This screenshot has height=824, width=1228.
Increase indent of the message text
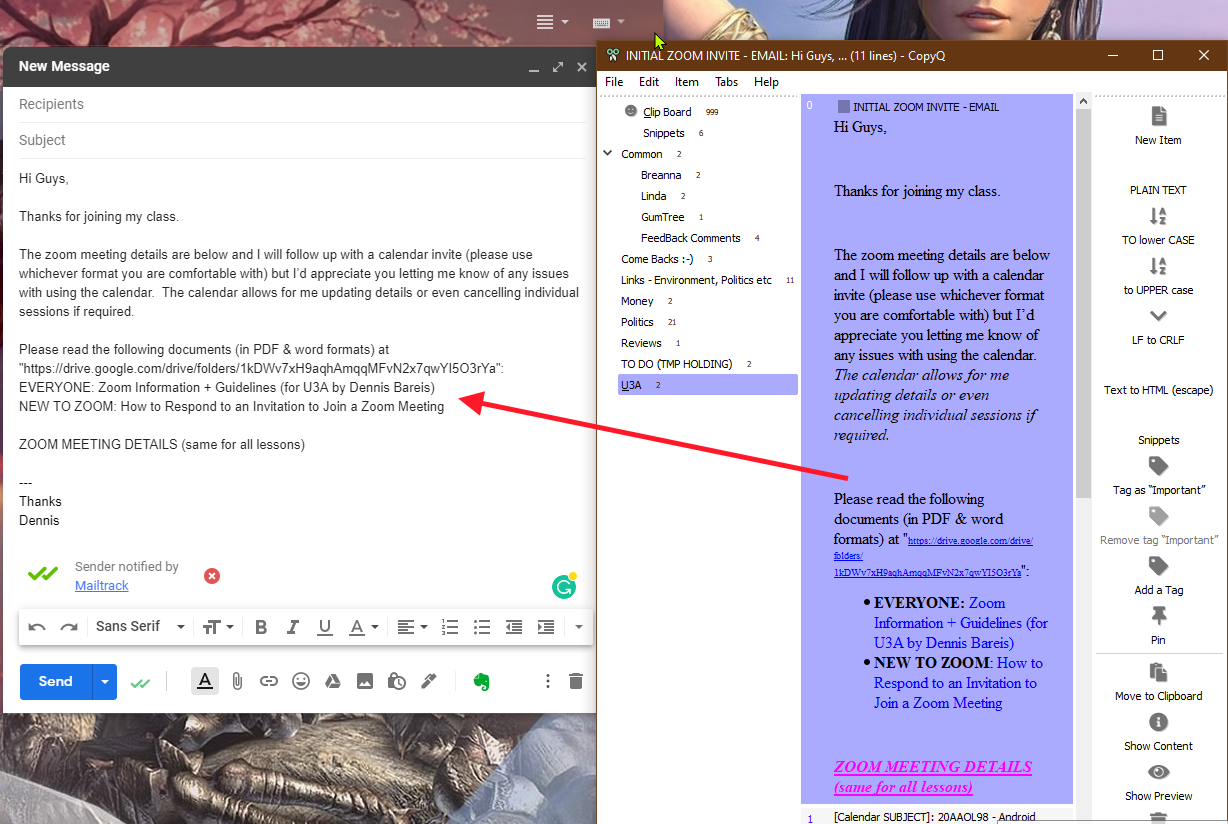tap(546, 627)
